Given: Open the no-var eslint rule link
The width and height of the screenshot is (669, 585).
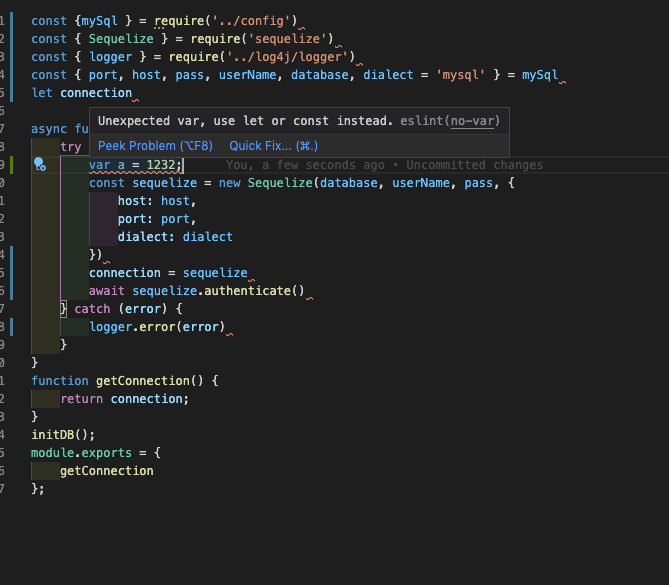Looking at the screenshot, I should tap(473, 121).
